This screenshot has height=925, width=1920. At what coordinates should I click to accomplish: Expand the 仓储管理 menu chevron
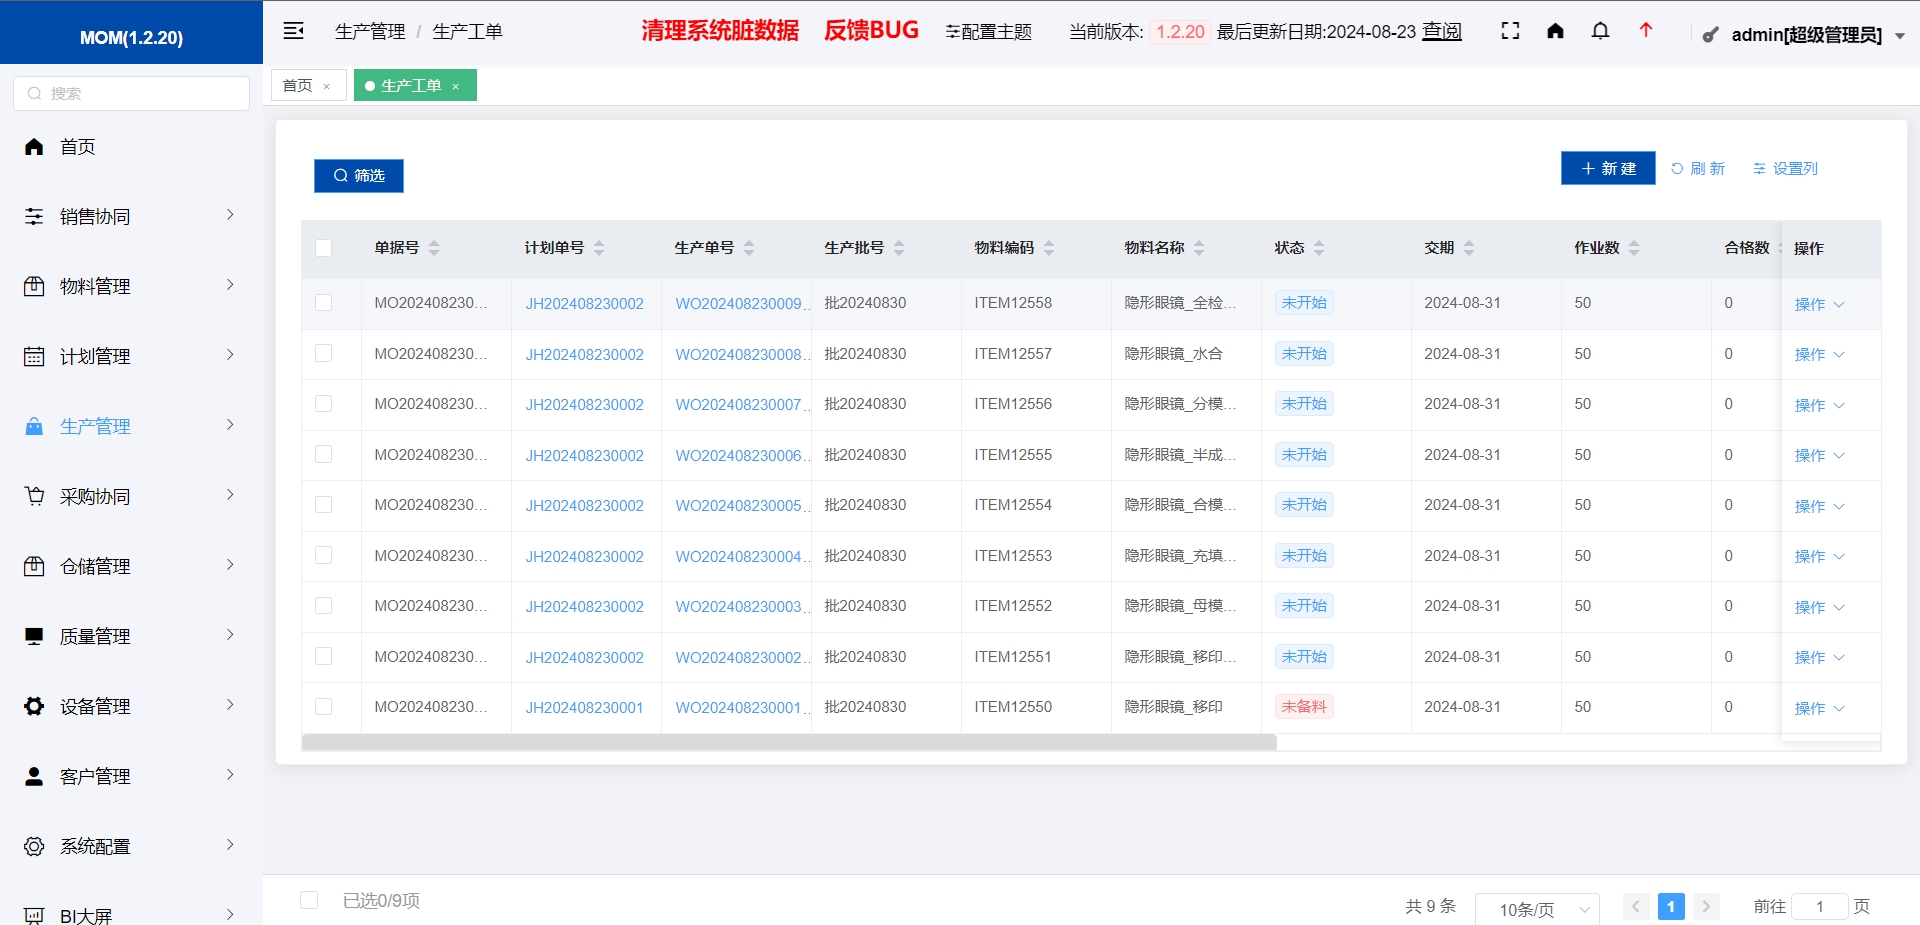click(x=230, y=565)
